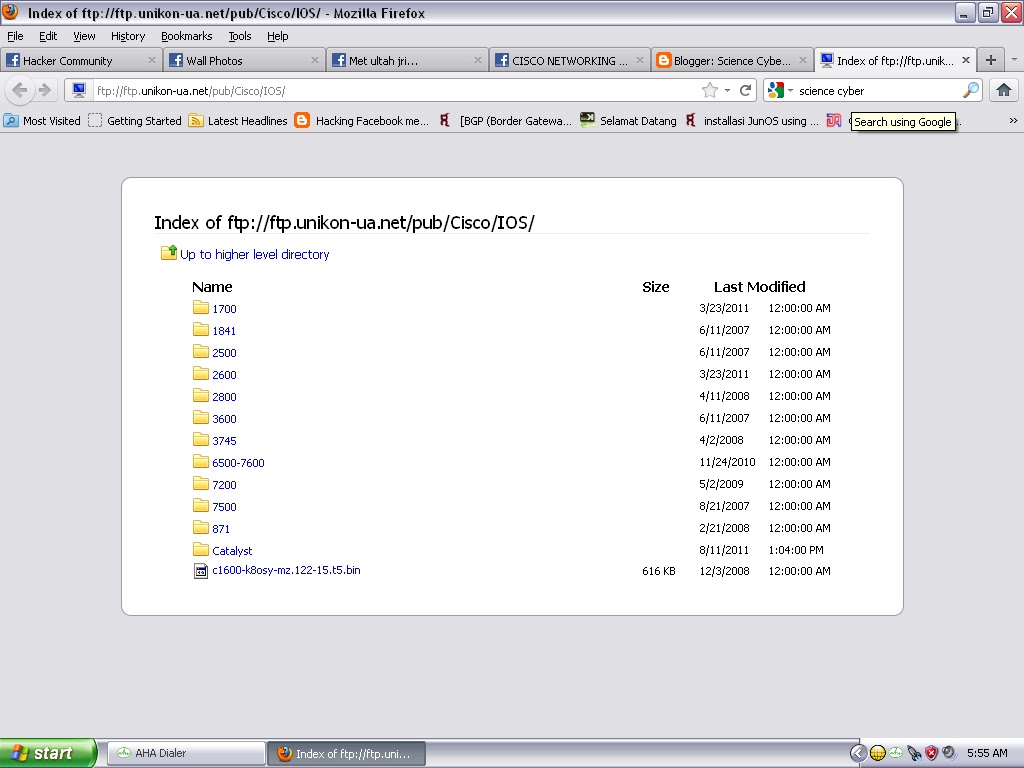List all tabs dropdown arrow
This screenshot has height=768, width=1024.
(x=1014, y=59)
